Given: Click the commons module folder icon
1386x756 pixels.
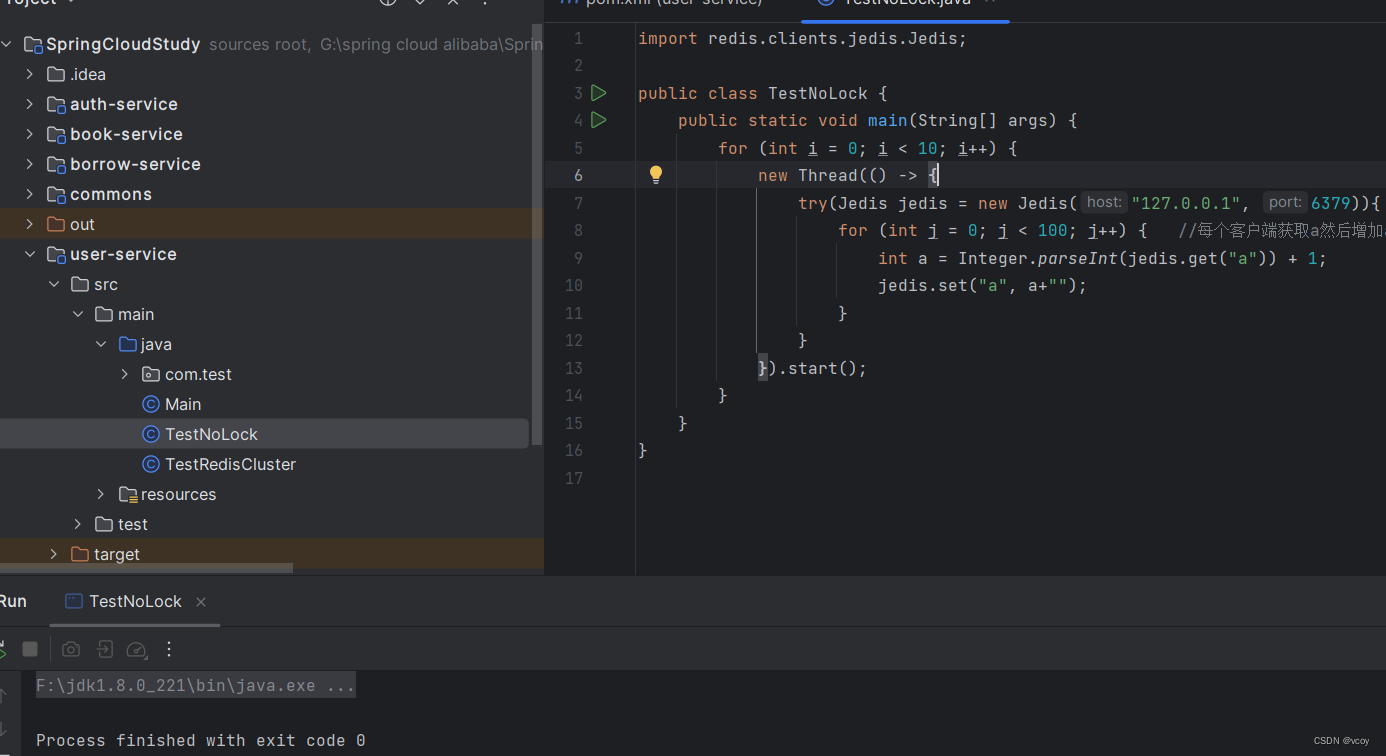Looking at the screenshot, I should (x=57, y=194).
